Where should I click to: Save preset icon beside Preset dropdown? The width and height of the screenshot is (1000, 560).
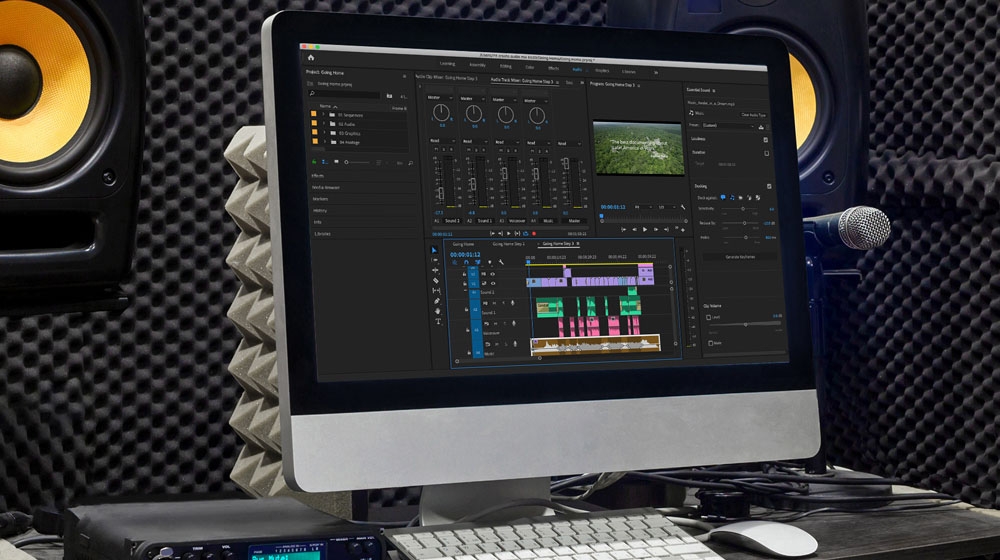761,127
